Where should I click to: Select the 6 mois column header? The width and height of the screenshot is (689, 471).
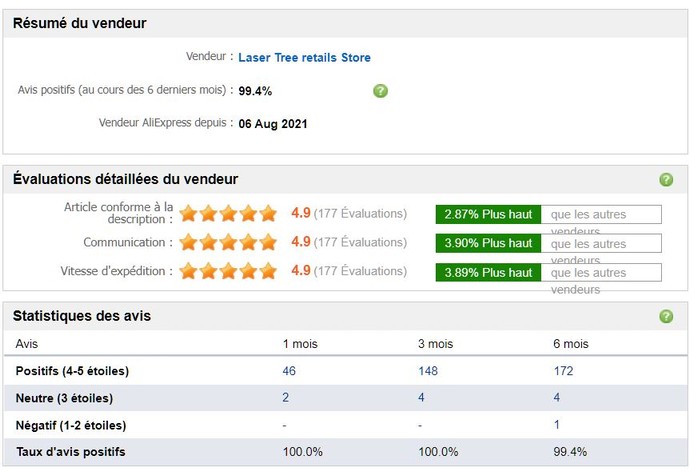click(x=571, y=344)
